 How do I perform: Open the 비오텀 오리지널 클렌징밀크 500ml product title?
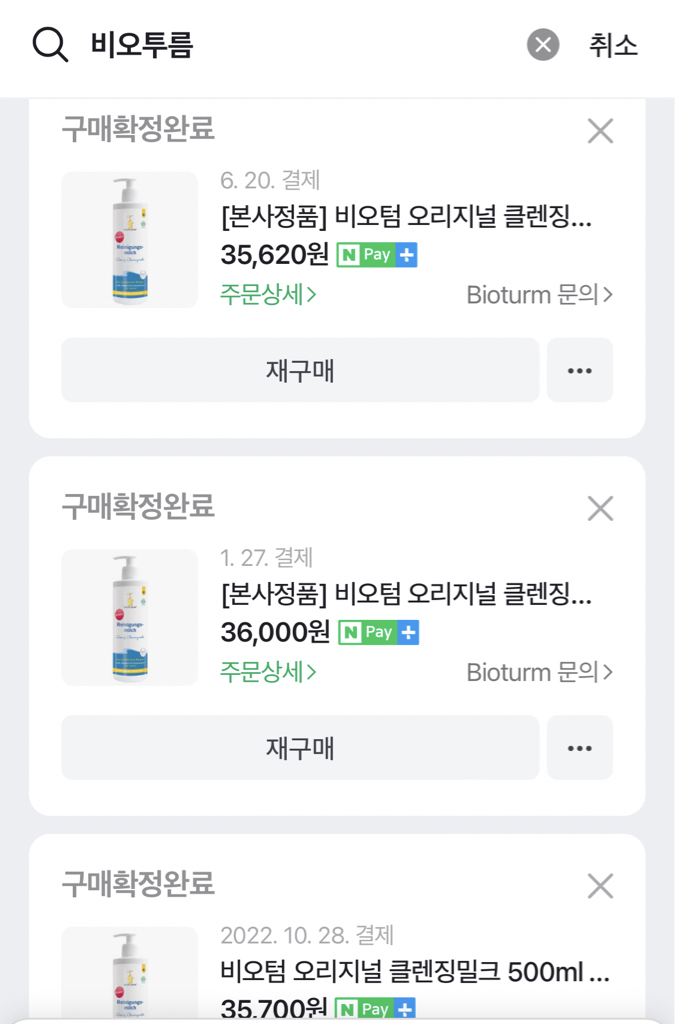point(414,971)
